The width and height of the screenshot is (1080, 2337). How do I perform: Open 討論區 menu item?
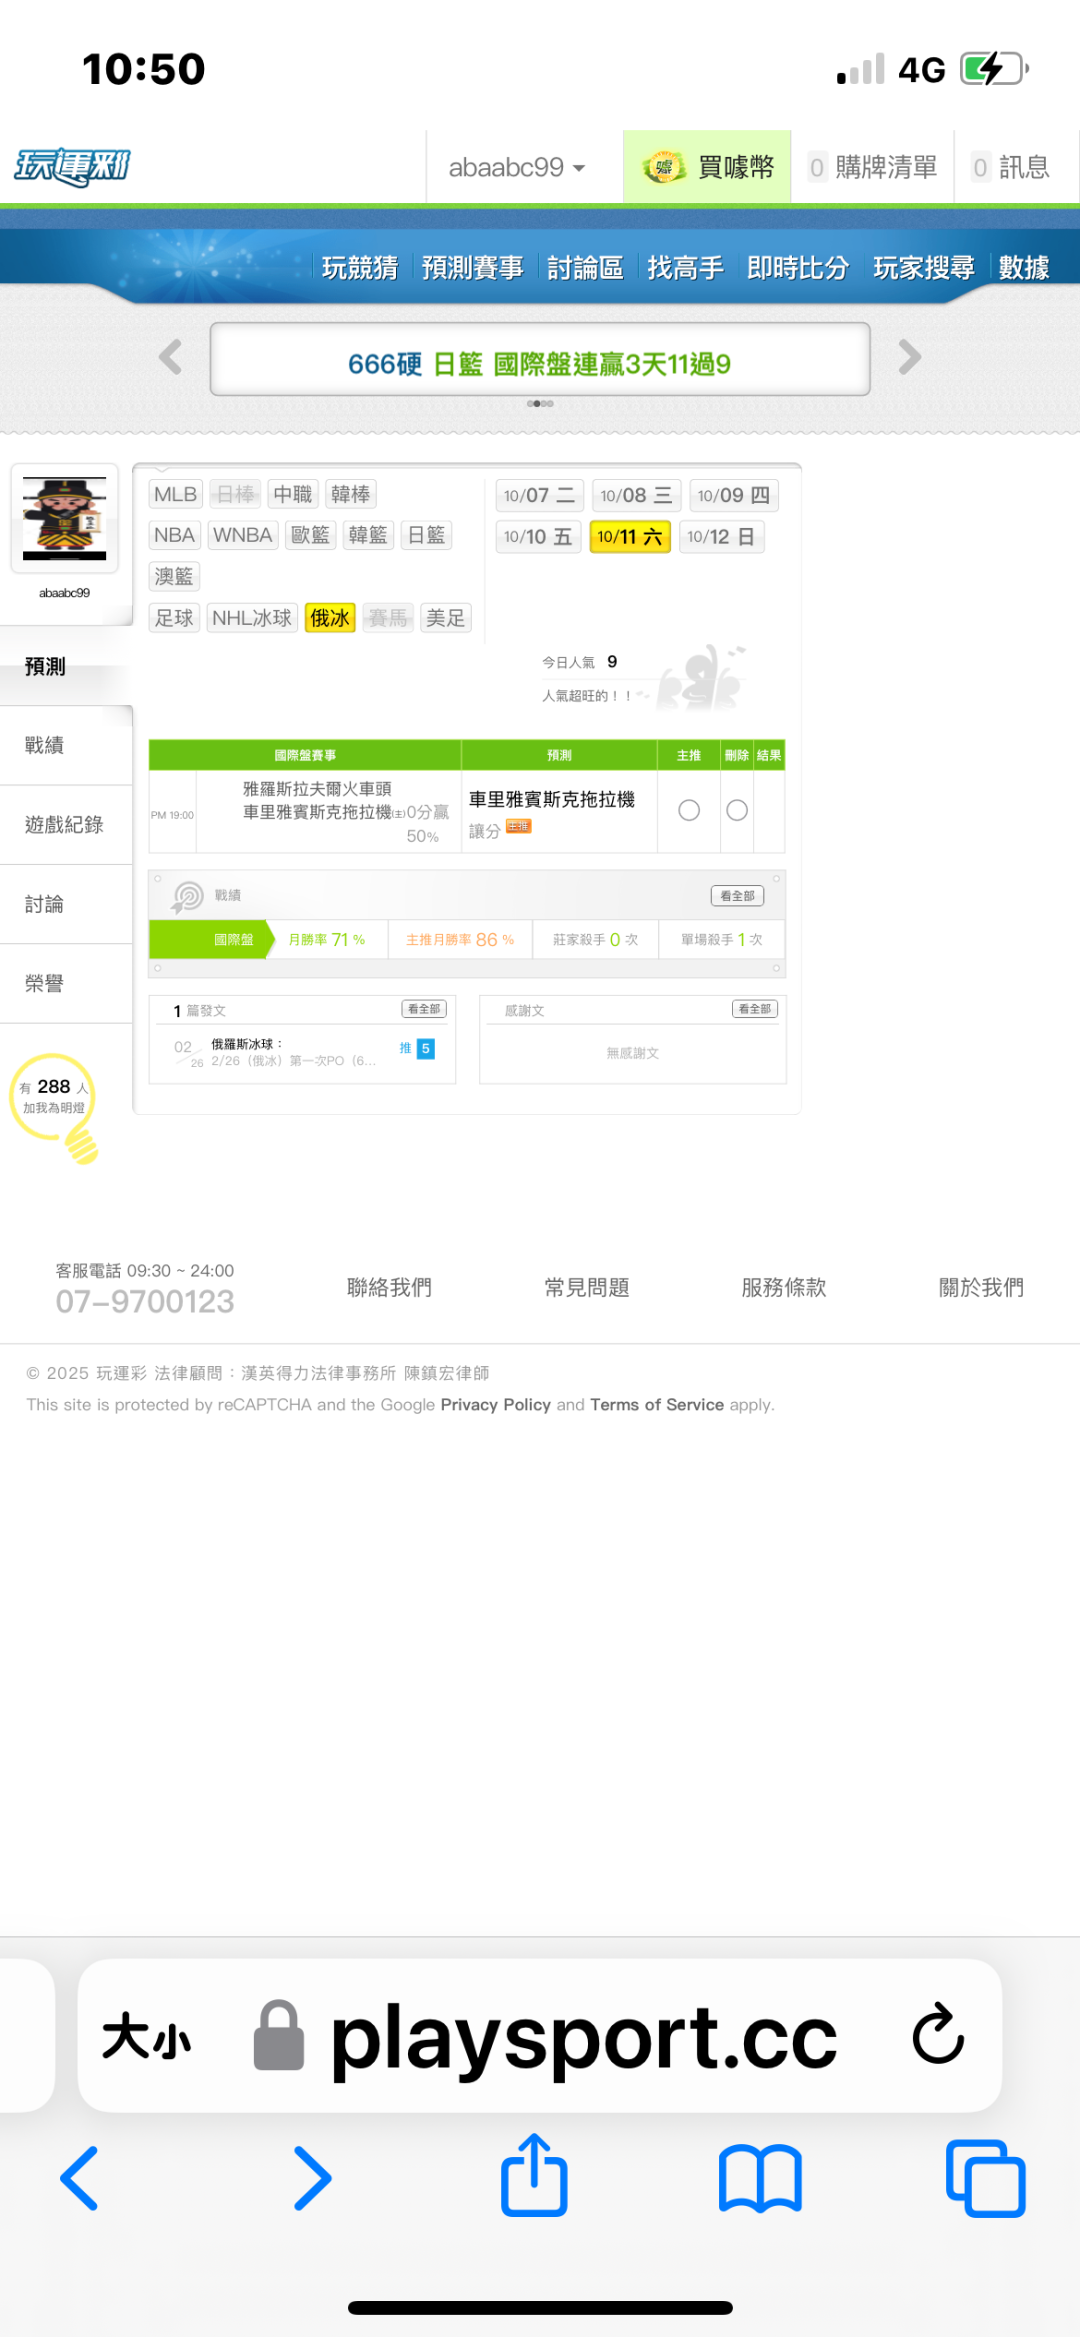click(585, 268)
